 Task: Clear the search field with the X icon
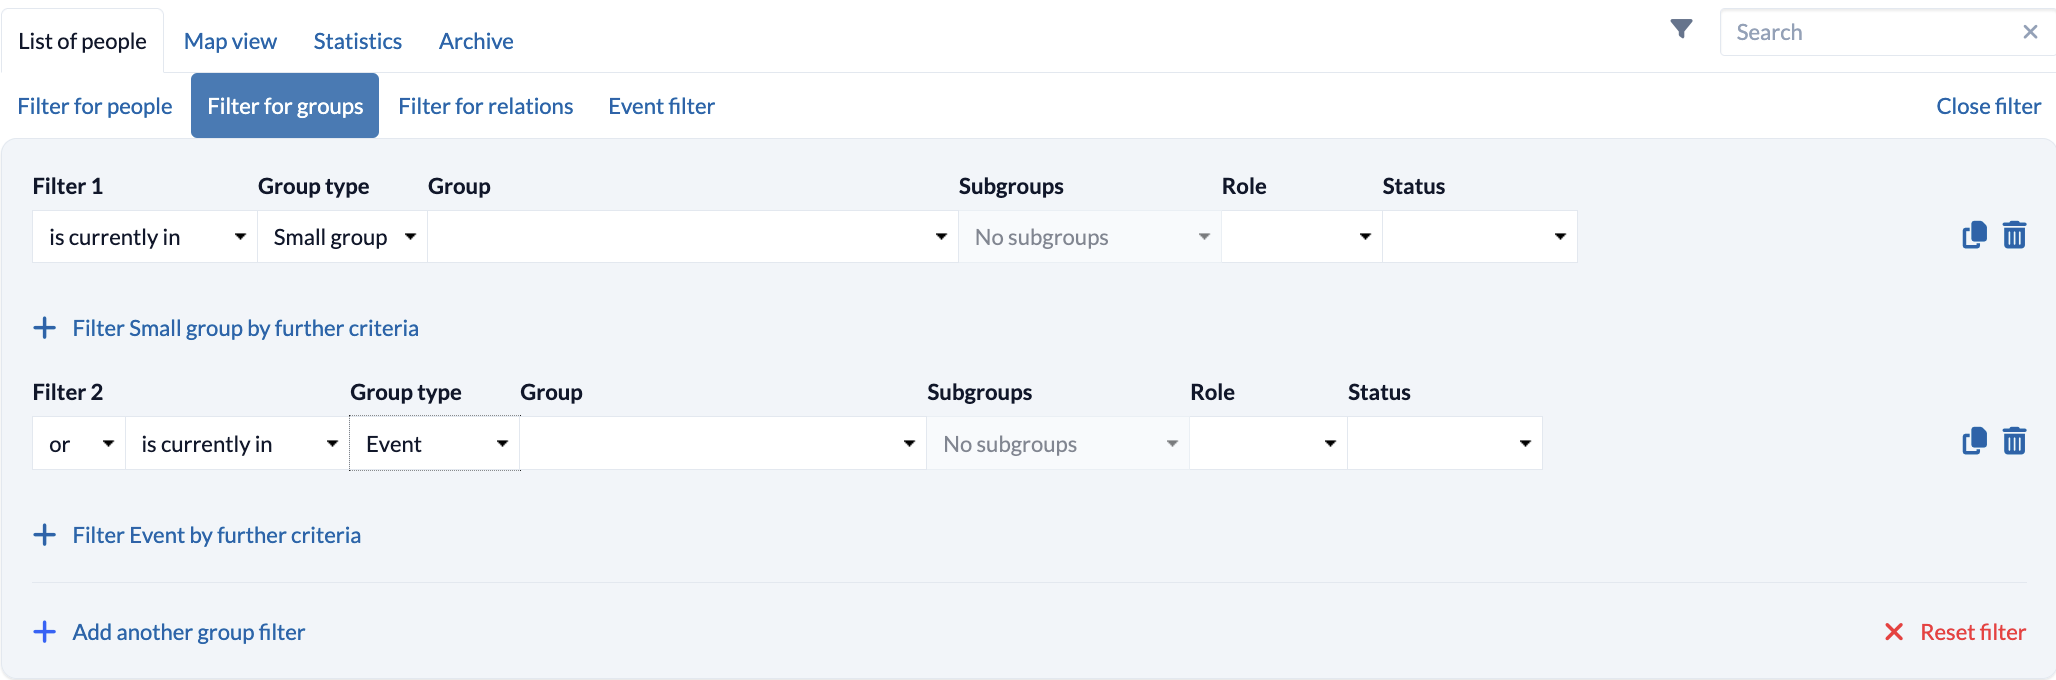(2030, 32)
